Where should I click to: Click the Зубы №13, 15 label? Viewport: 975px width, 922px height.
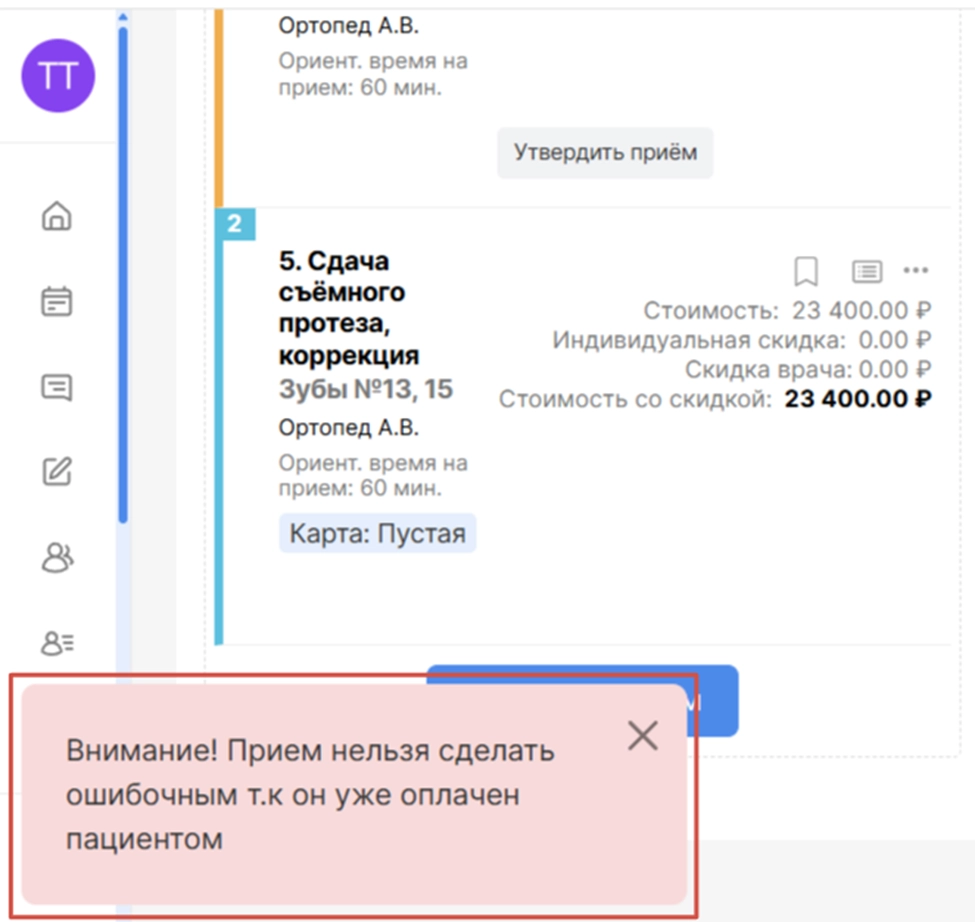click(x=365, y=389)
